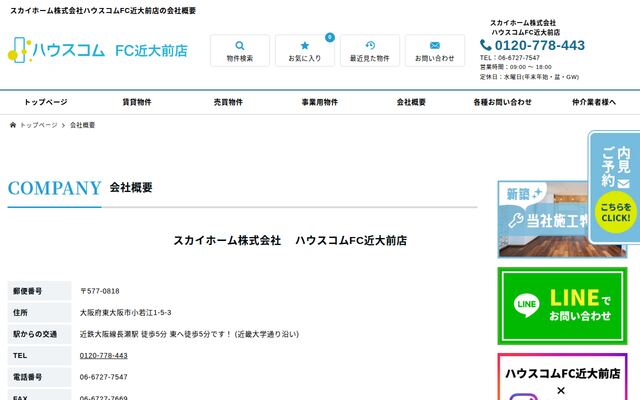Click the LINE speech bubble icon
Viewport: 640px width, 400px height.
527,304
